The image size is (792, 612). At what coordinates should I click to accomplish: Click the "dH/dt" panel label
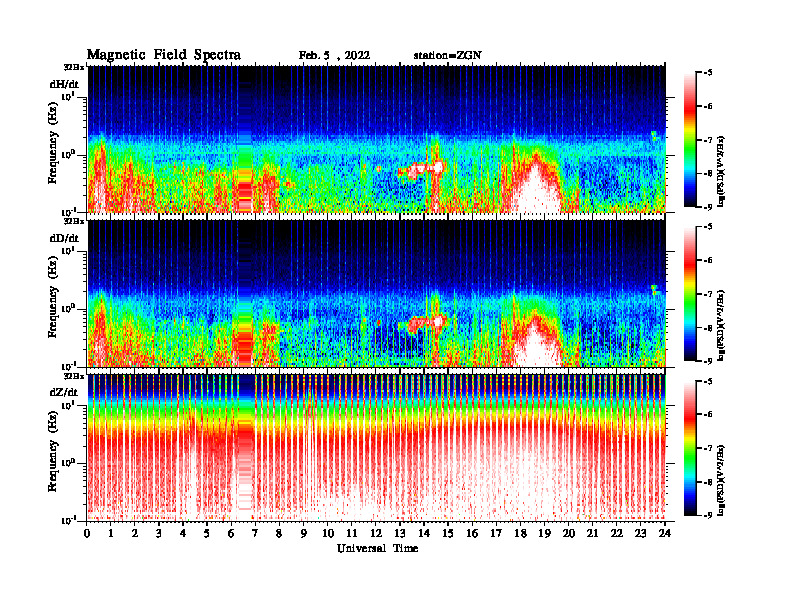coord(64,84)
